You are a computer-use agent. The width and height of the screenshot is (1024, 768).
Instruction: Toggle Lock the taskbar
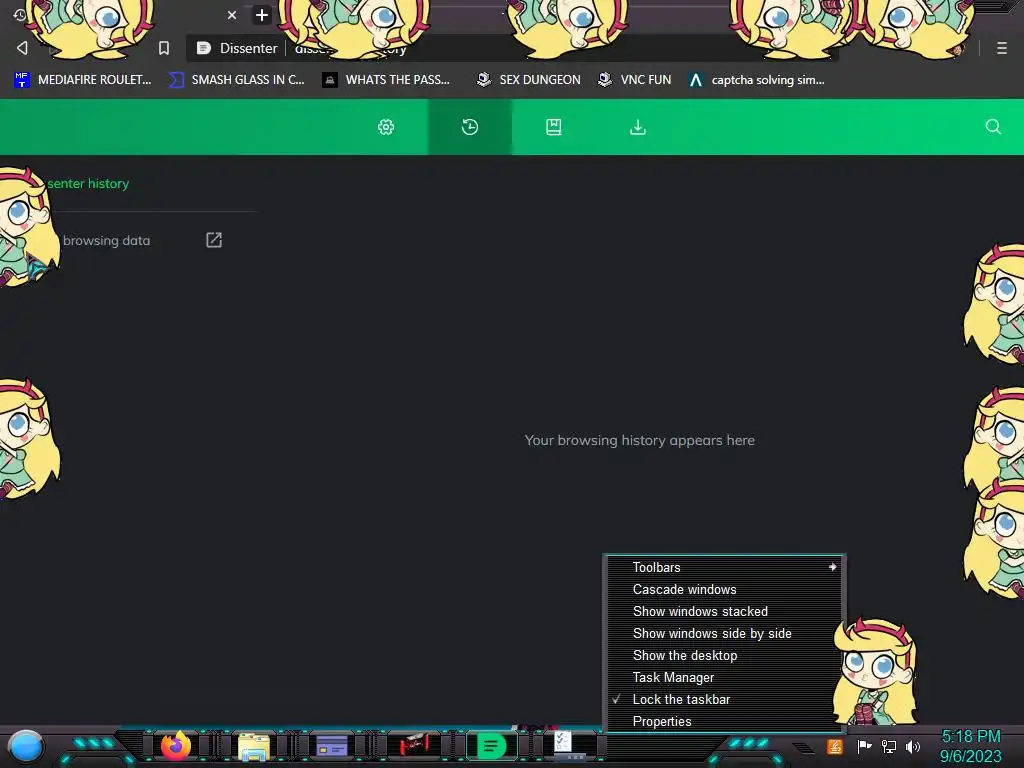[x=724, y=699]
